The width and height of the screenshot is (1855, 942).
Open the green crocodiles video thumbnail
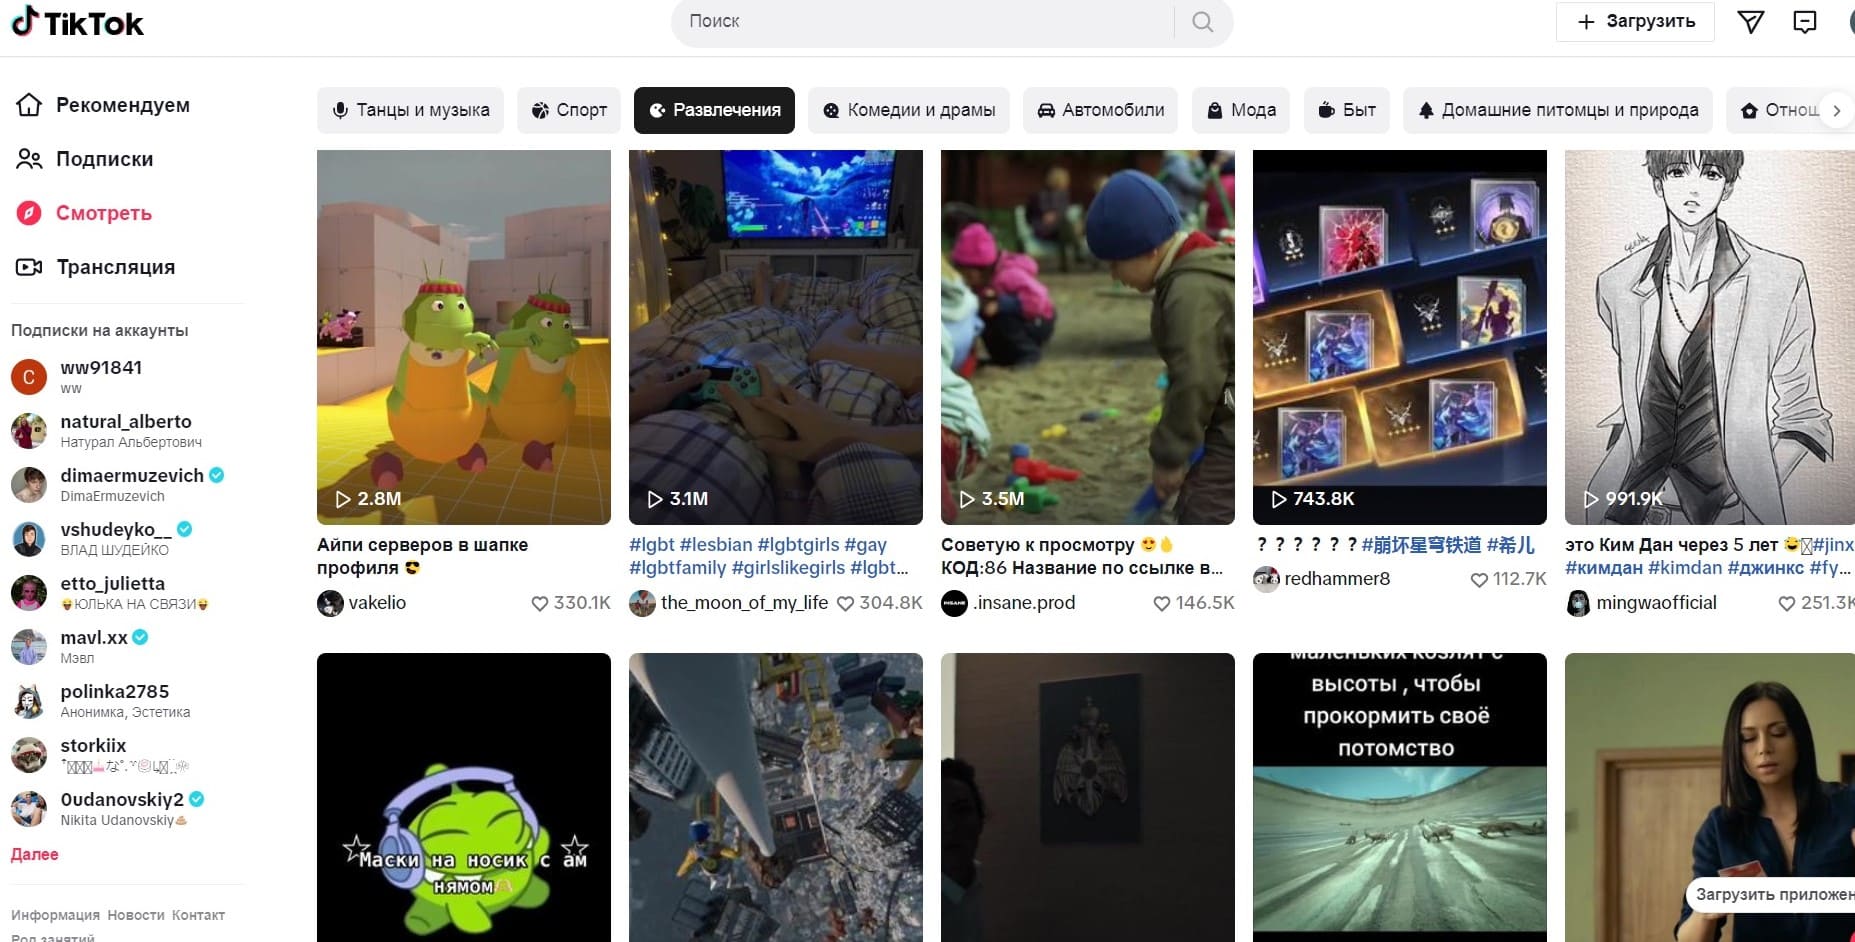pyautogui.click(x=464, y=337)
